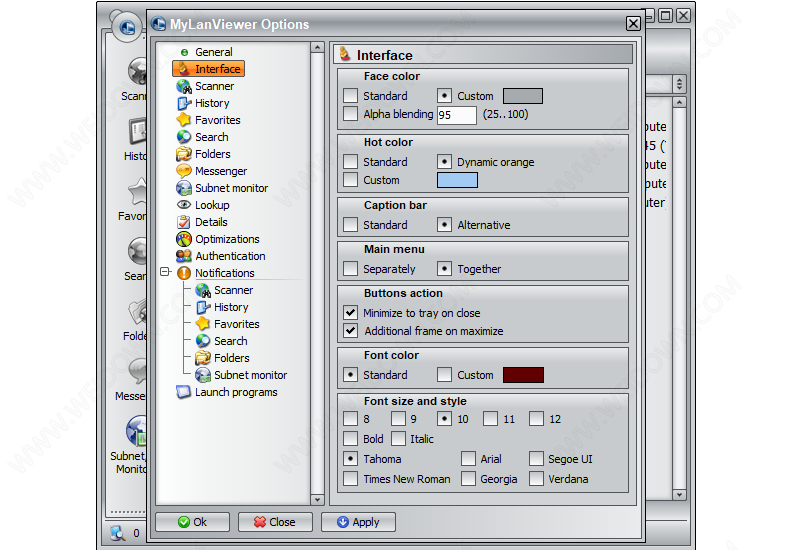Click Folders icon under Notifications
The width and height of the screenshot is (790, 550).
[203, 358]
